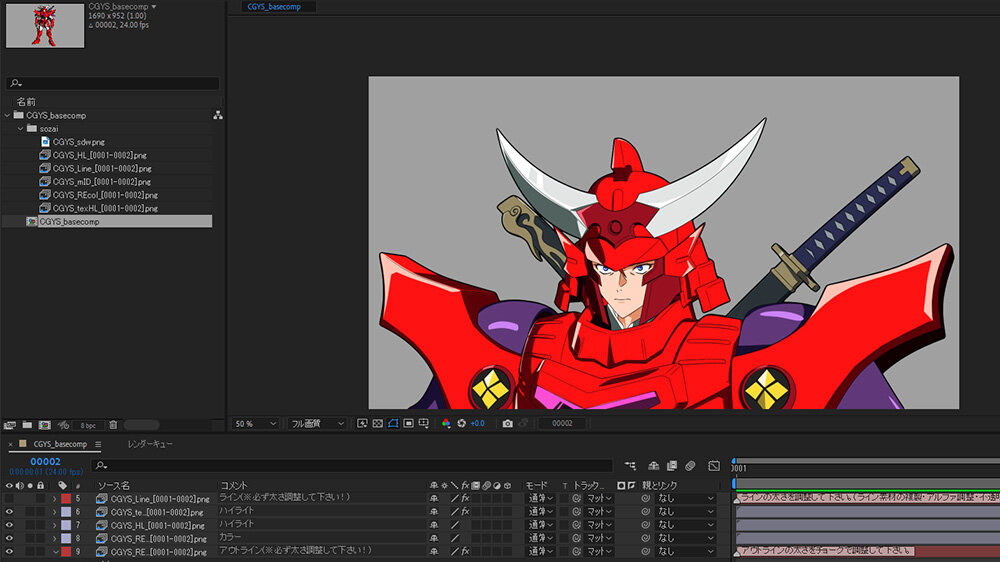Click the motion blur icon above timeline

(690, 466)
